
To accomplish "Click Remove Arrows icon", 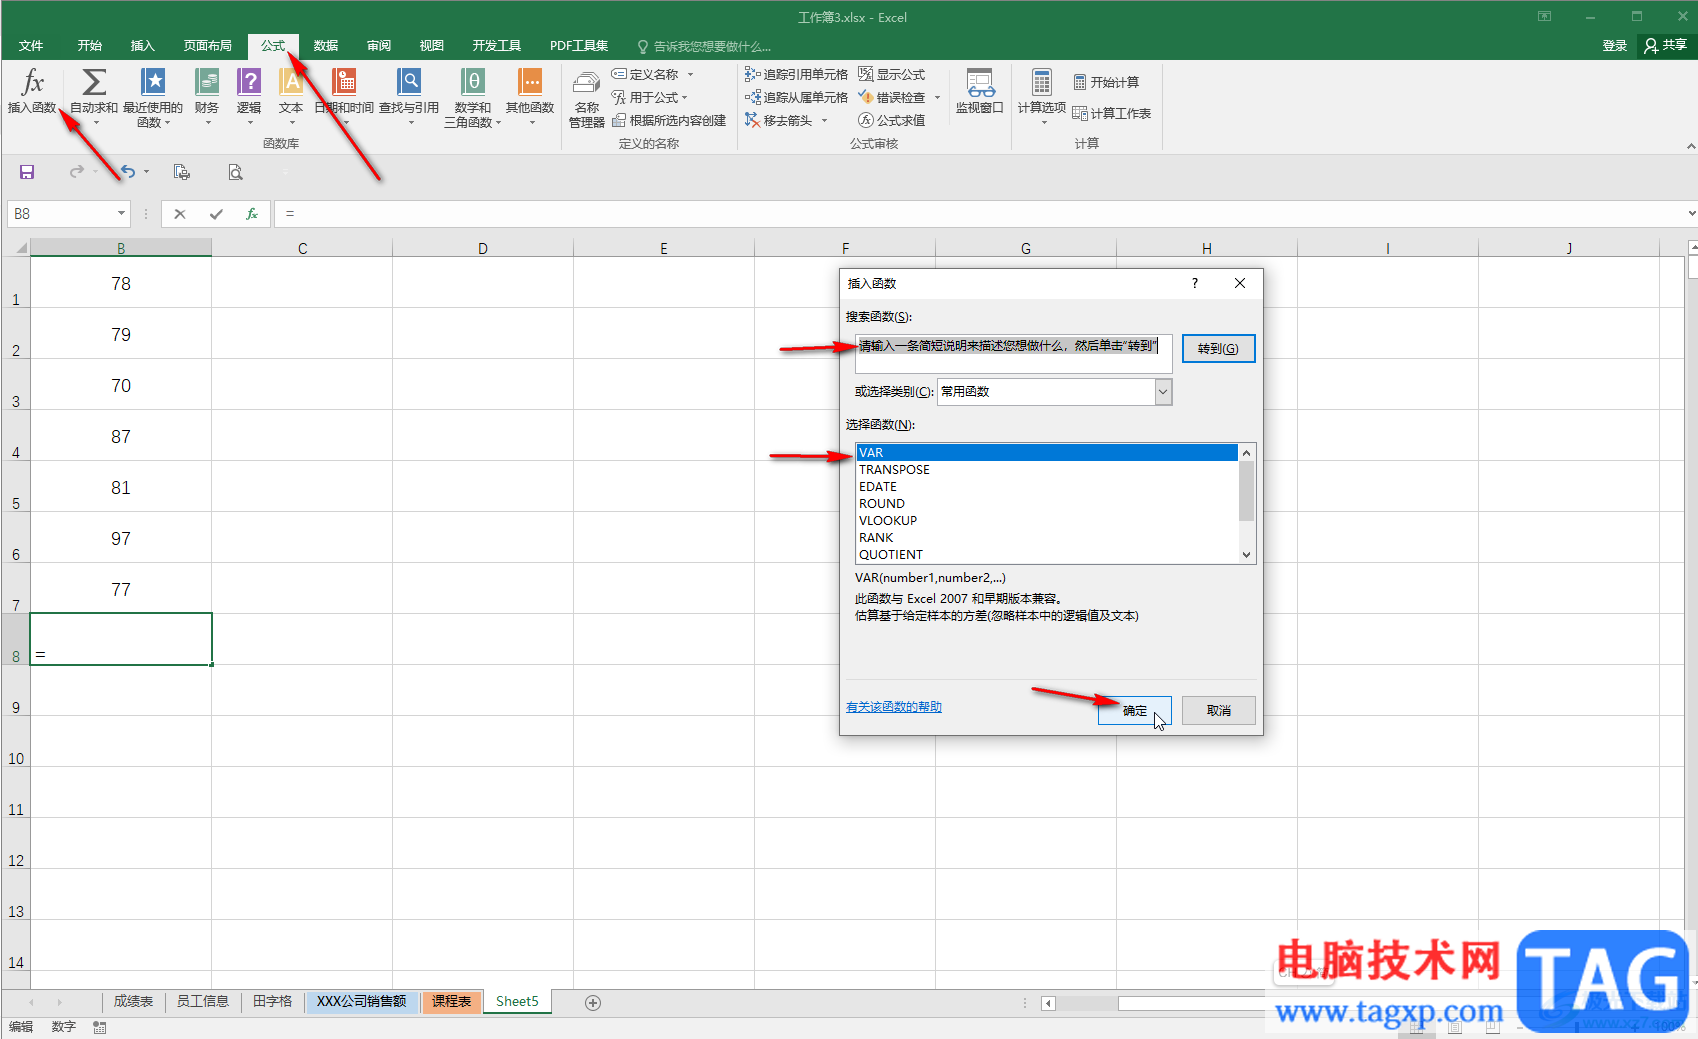I will (753, 120).
